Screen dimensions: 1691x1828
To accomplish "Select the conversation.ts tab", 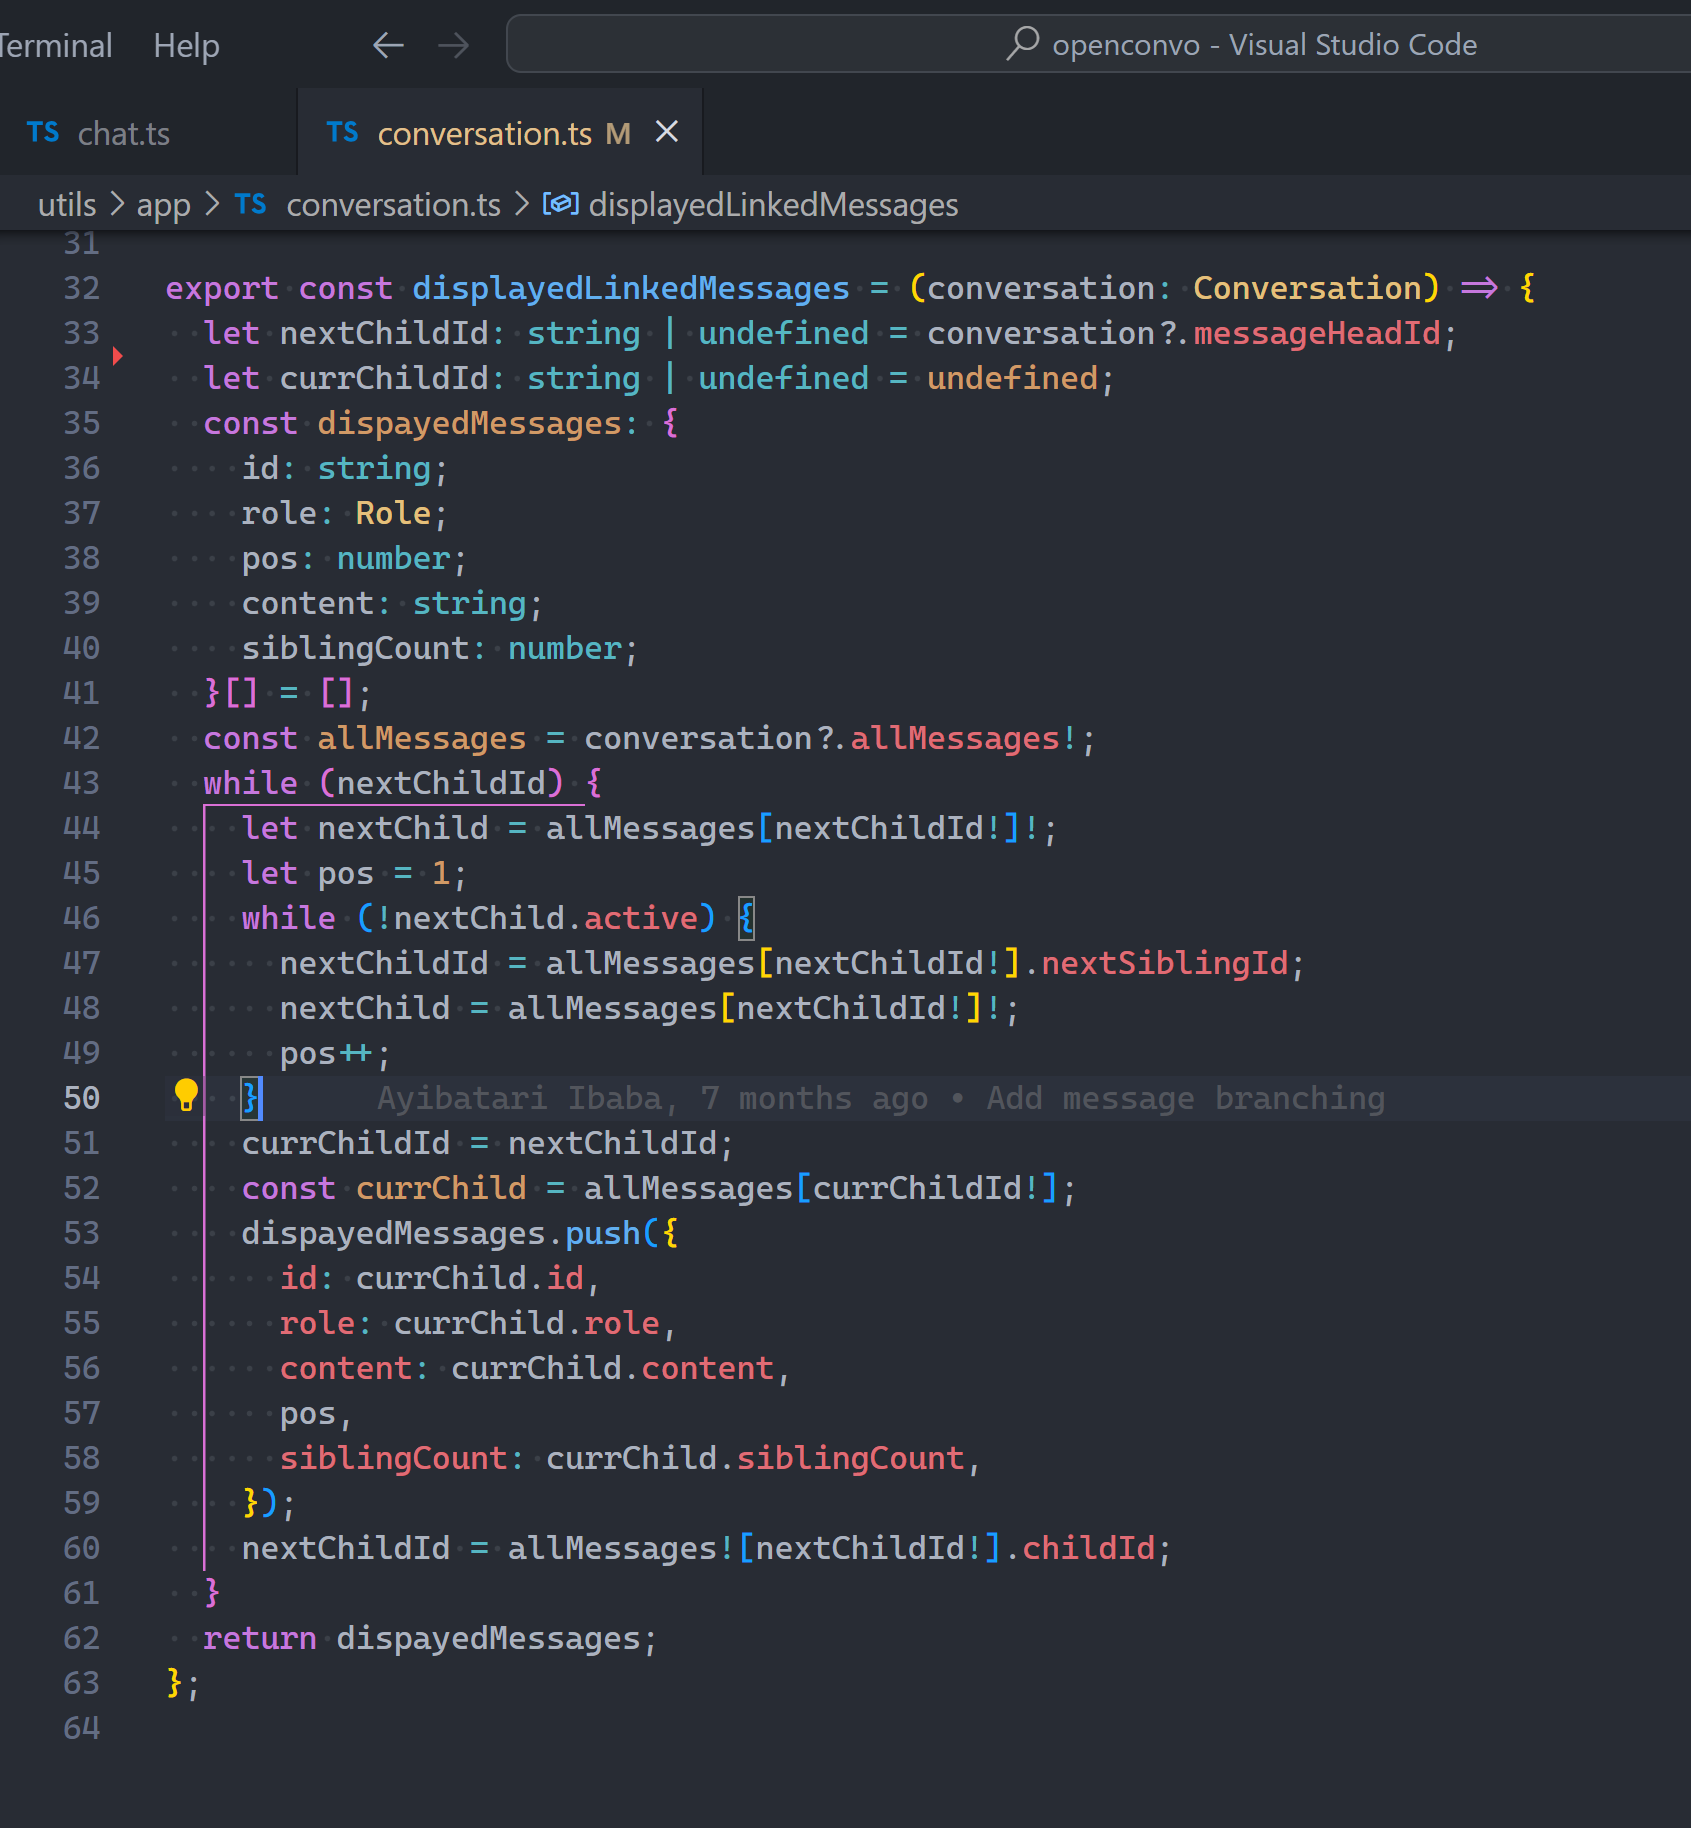I will pyautogui.click(x=484, y=134).
